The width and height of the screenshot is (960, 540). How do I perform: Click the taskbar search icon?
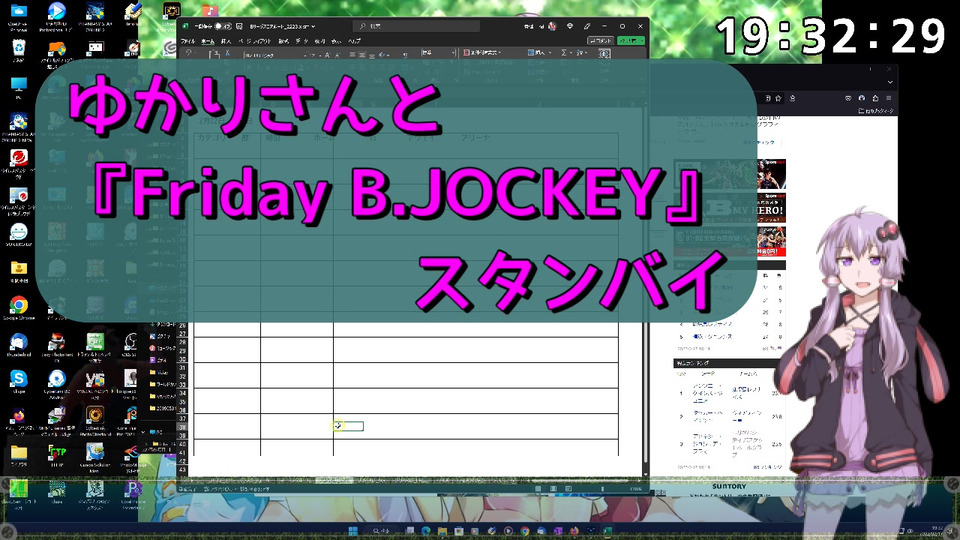pyautogui.click(x=377, y=530)
